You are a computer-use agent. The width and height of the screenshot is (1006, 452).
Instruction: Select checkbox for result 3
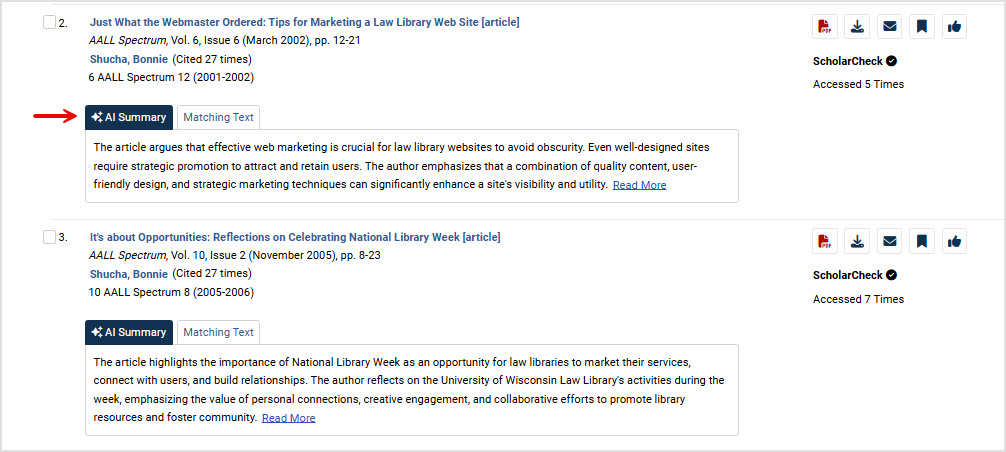pos(50,237)
